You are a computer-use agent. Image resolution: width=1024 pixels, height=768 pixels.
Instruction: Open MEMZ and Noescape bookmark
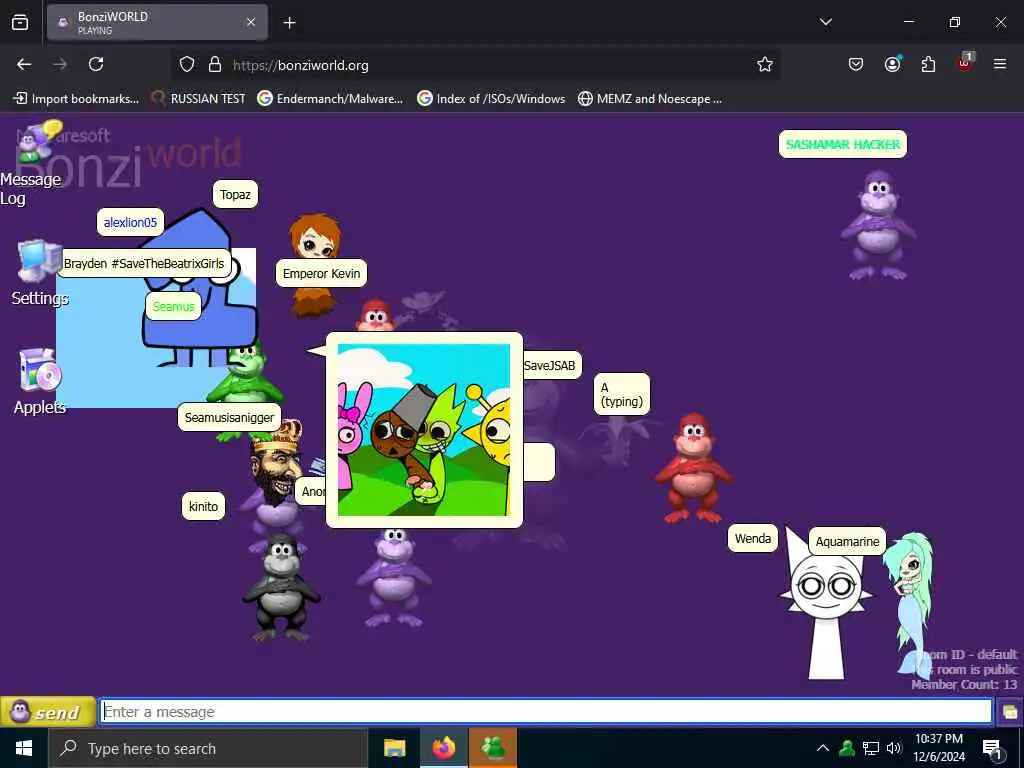click(650, 99)
